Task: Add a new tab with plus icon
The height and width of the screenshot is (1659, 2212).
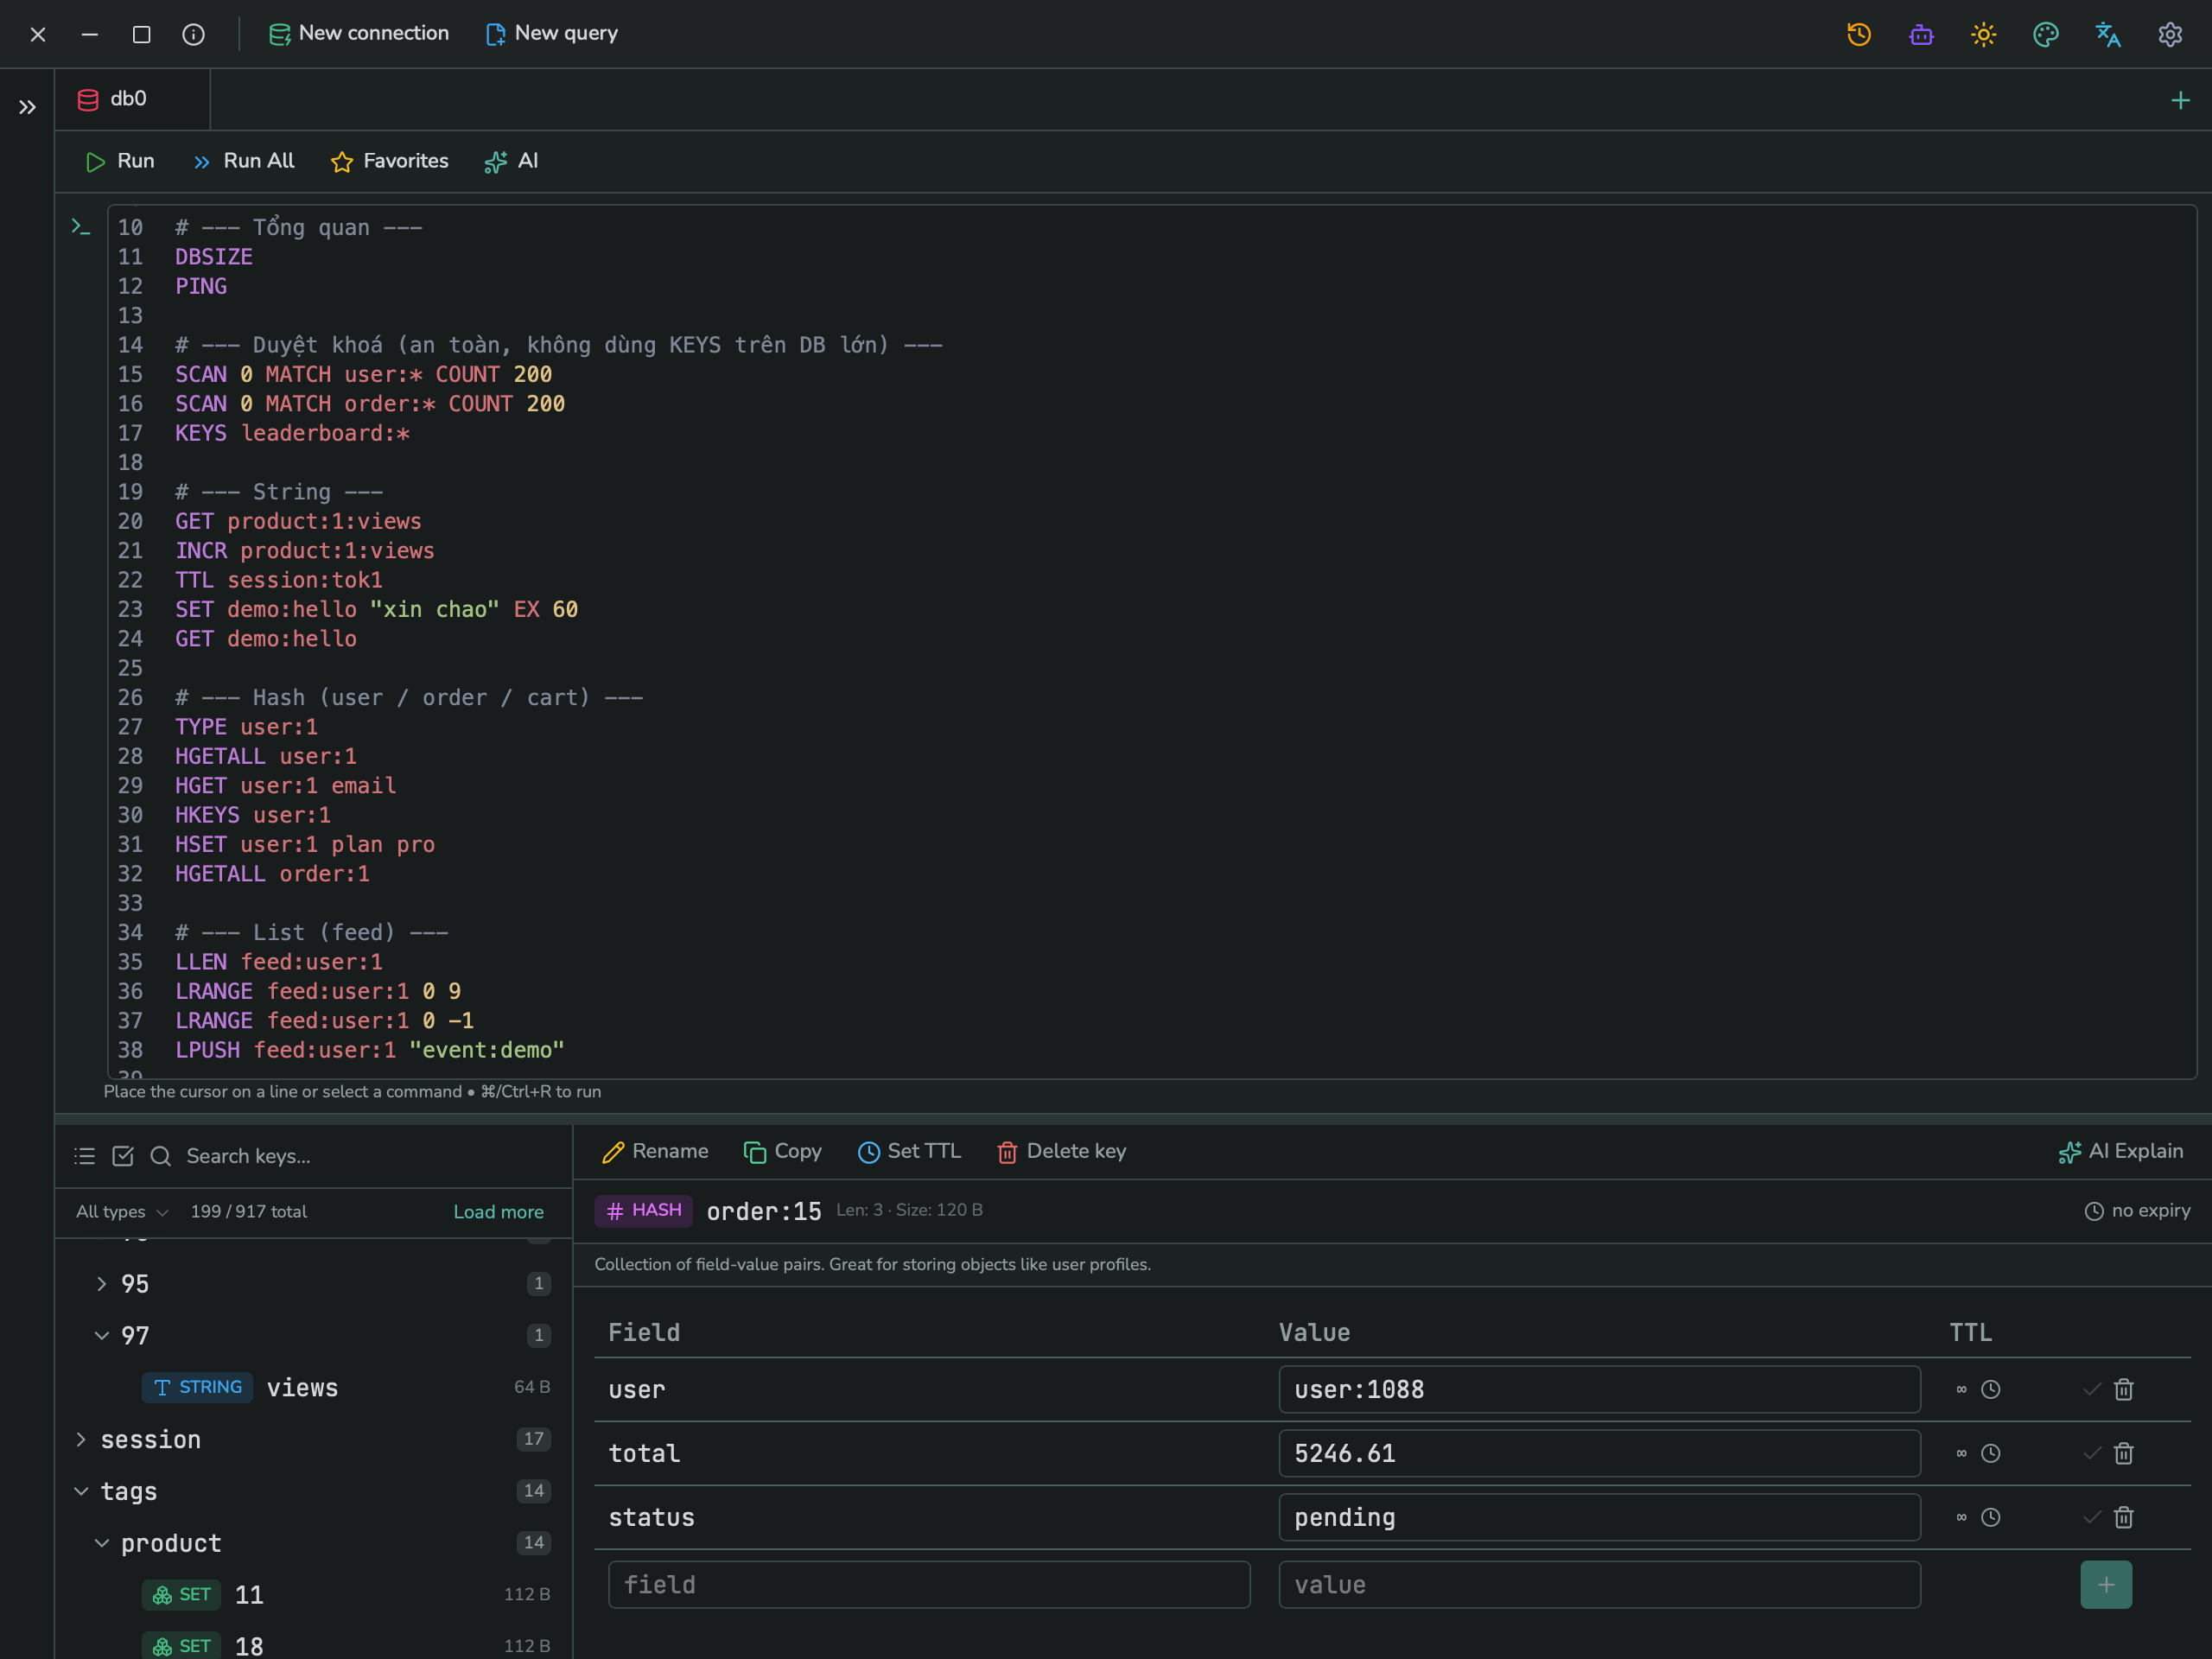Action: 2180,100
